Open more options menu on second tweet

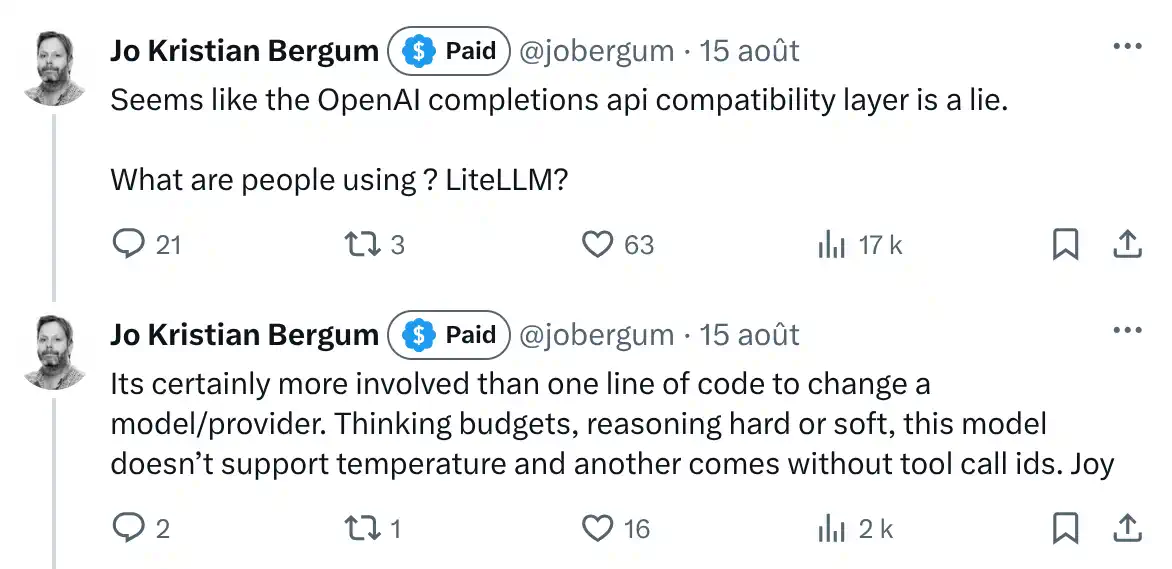tap(1127, 331)
